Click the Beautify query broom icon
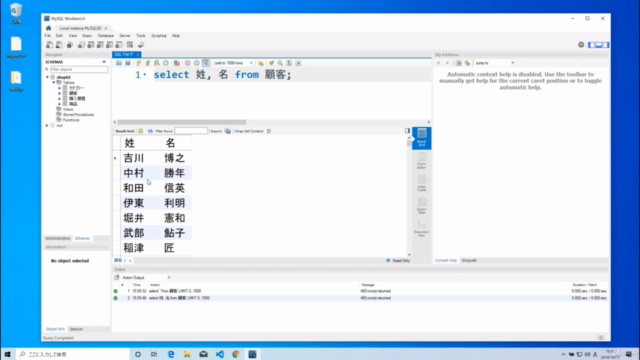 coord(271,63)
